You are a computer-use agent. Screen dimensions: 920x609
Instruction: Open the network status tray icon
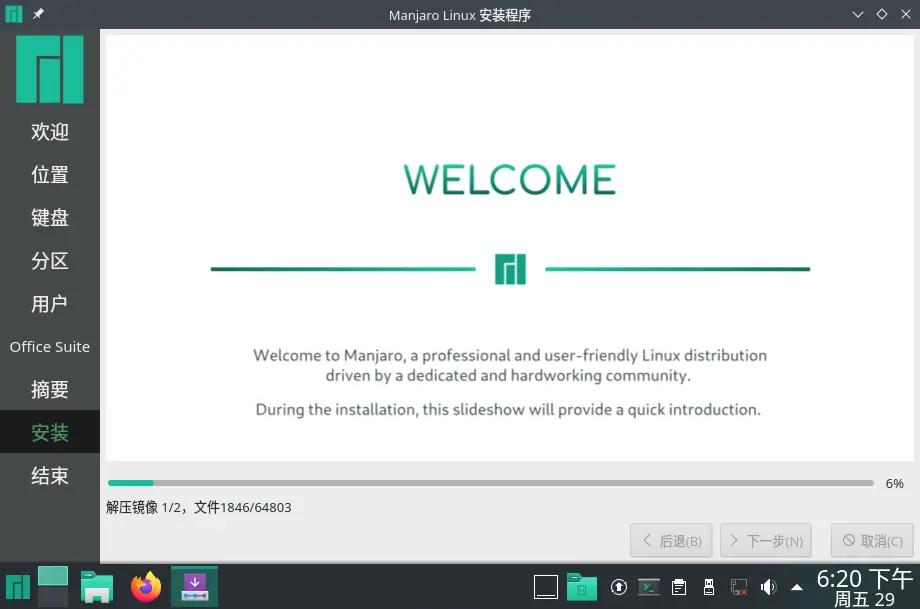tap(739, 587)
